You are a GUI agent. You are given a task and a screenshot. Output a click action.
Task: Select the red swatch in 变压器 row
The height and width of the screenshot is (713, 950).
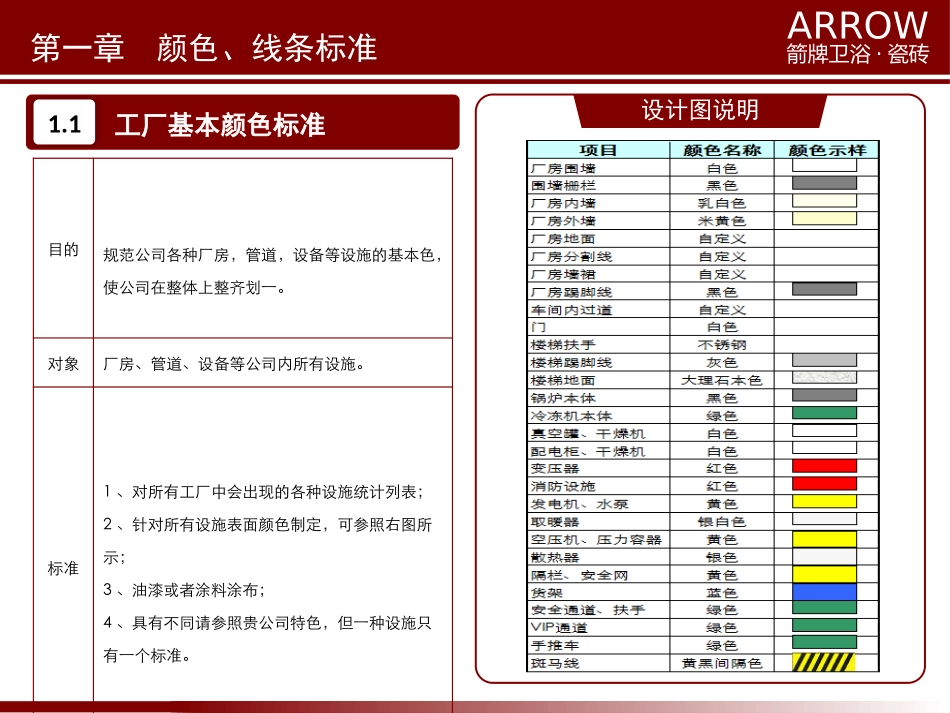pyautogui.click(x=824, y=467)
